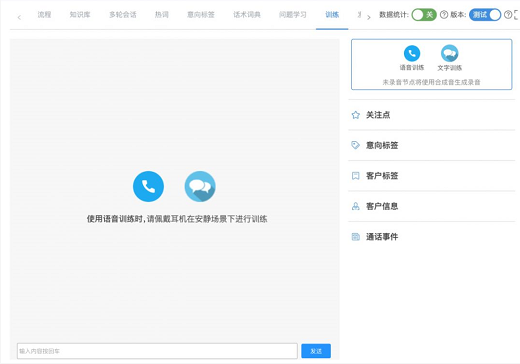Focus the 输入内容按回车 message field

click(157, 351)
